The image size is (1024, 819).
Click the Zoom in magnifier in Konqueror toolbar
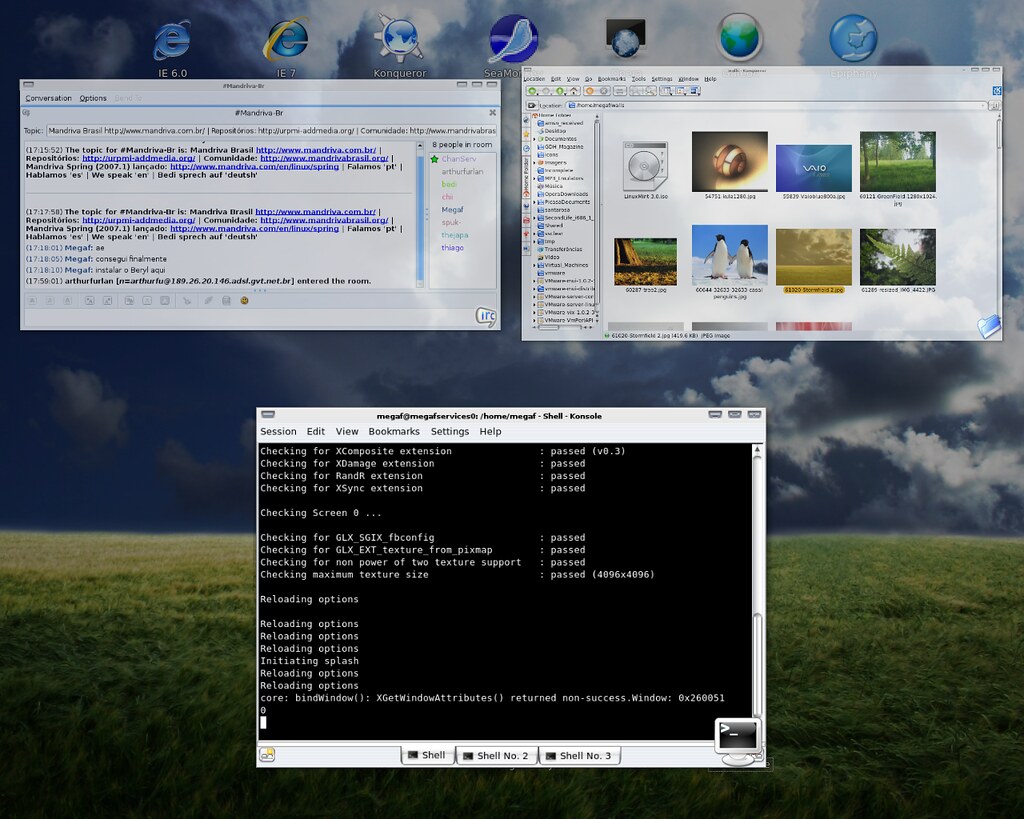[637, 91]
